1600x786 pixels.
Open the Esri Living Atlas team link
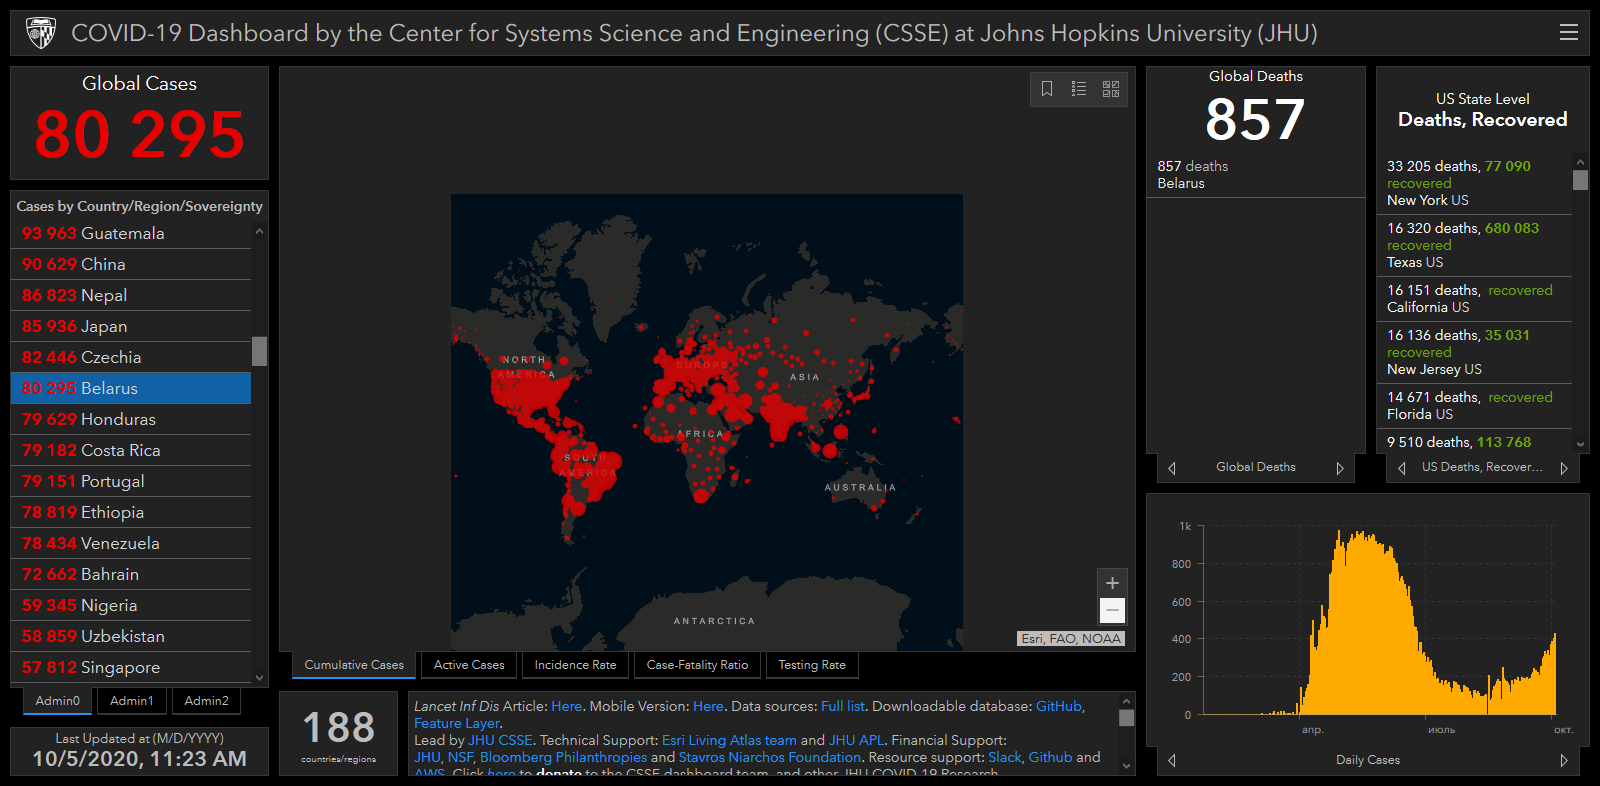pos(729,741)
